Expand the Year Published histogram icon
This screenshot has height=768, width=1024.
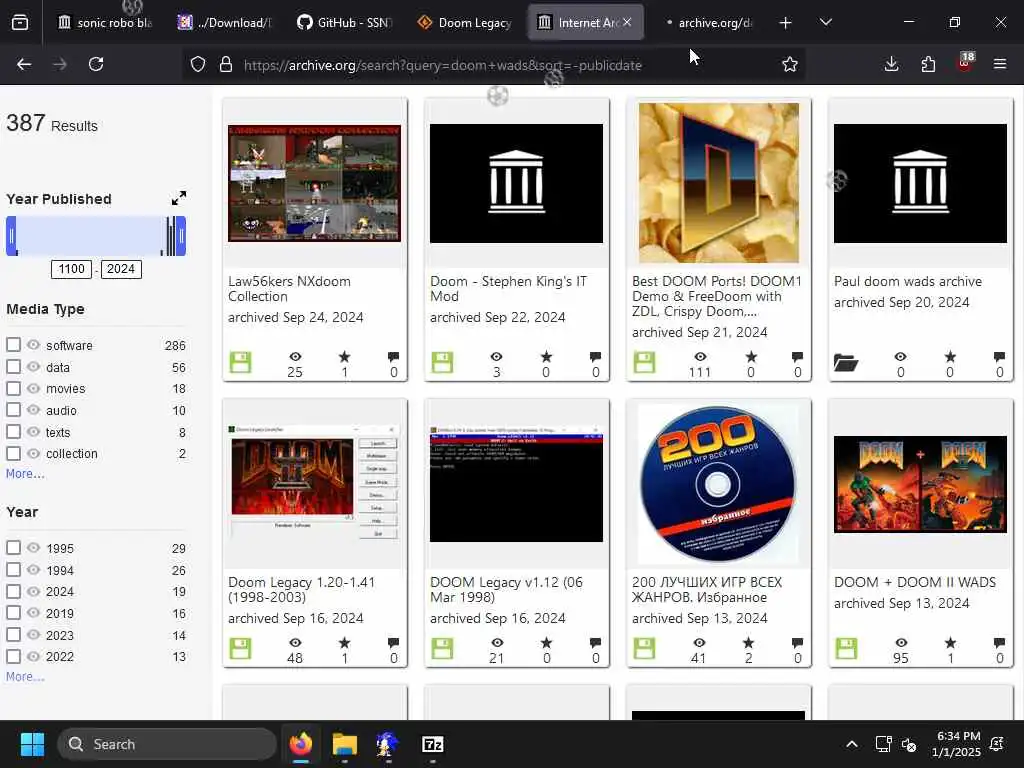coord(178,198)
